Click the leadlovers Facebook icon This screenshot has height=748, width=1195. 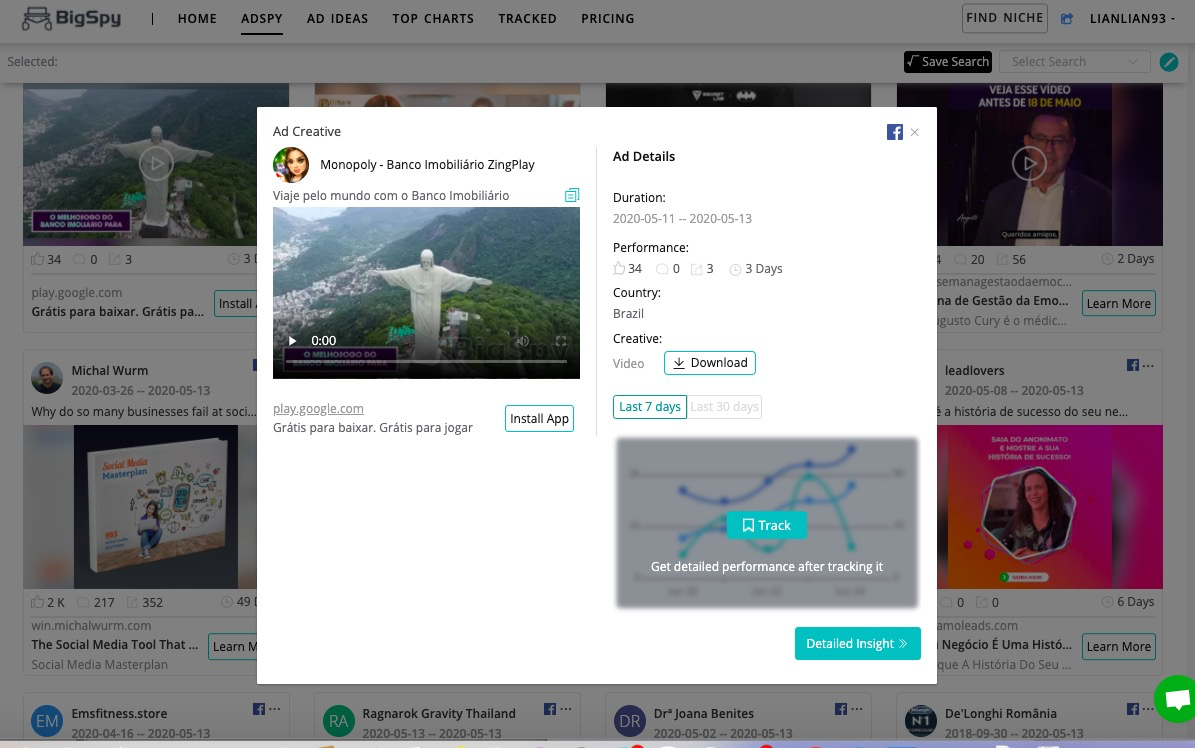pos(1133,365)
